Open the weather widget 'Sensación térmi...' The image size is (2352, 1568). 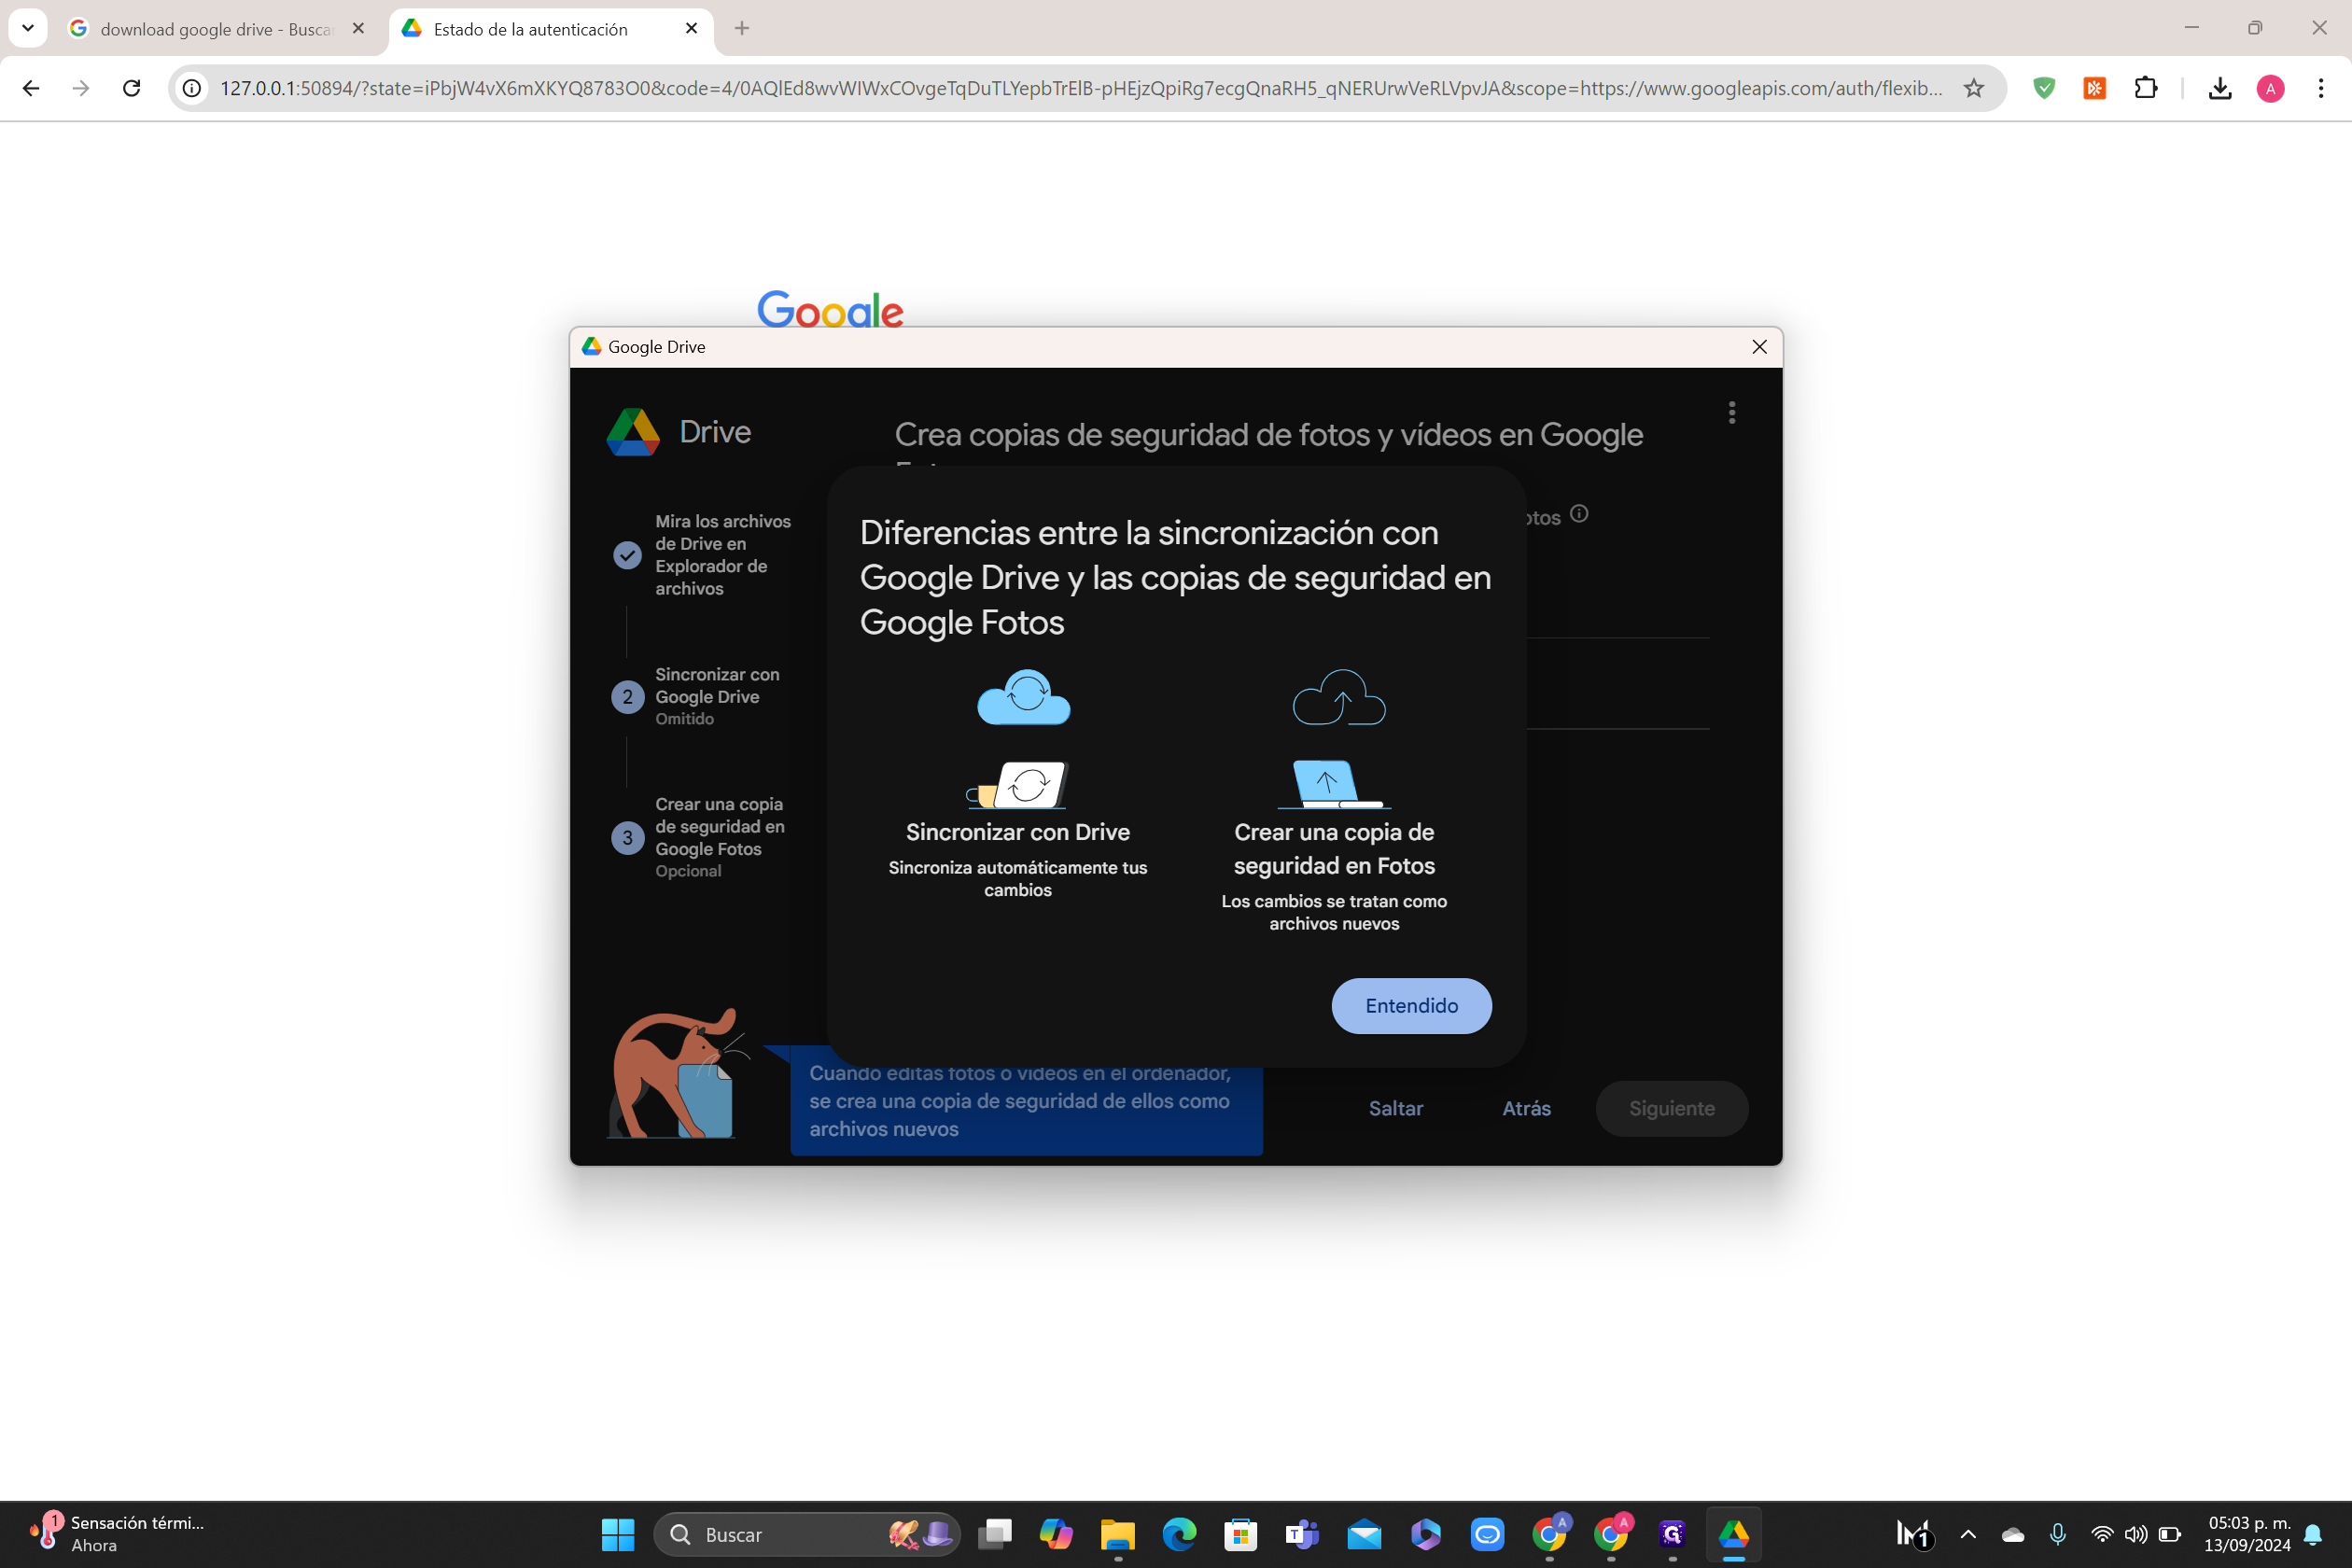[x=116, y=1534]
